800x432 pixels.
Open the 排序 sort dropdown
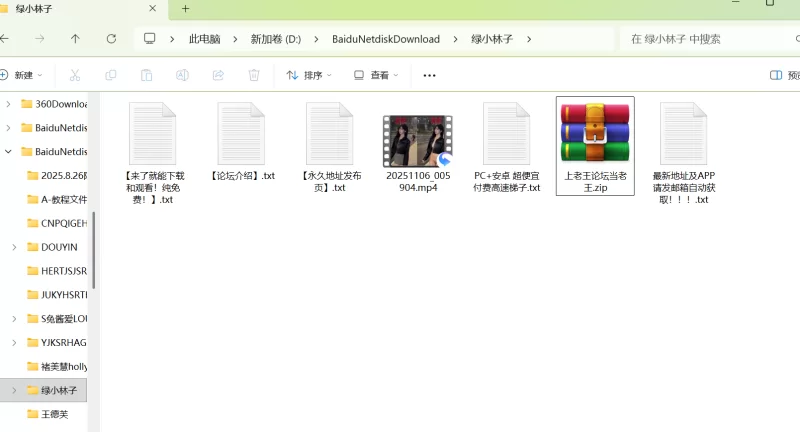[309, 75]
